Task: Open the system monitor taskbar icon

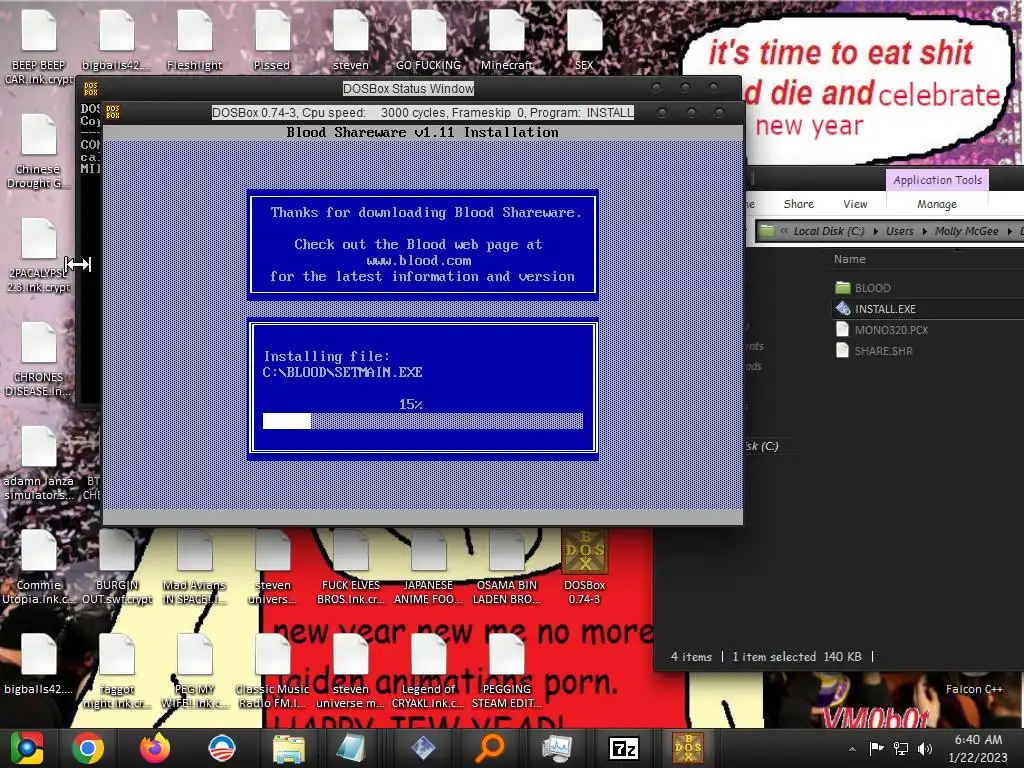Action: coord(556,748)
